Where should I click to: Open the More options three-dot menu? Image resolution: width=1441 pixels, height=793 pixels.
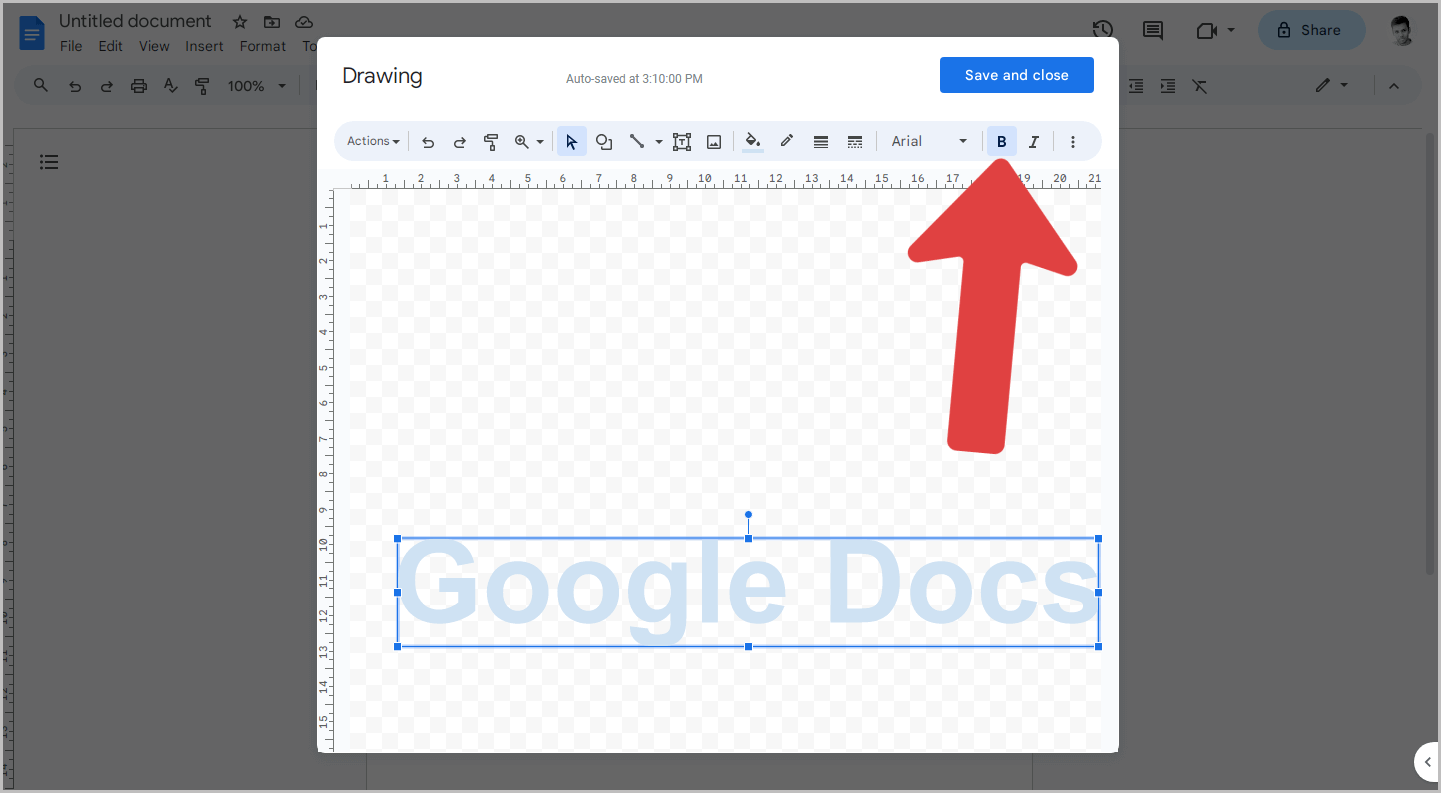tap(1073, 142)
